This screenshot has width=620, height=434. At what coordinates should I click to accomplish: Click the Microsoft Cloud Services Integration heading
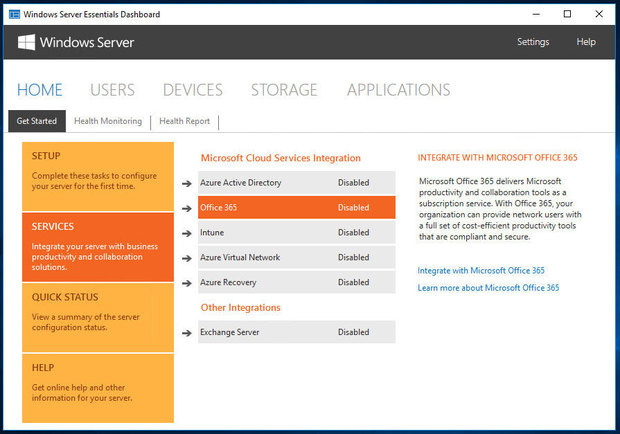[x=281, y=158]
